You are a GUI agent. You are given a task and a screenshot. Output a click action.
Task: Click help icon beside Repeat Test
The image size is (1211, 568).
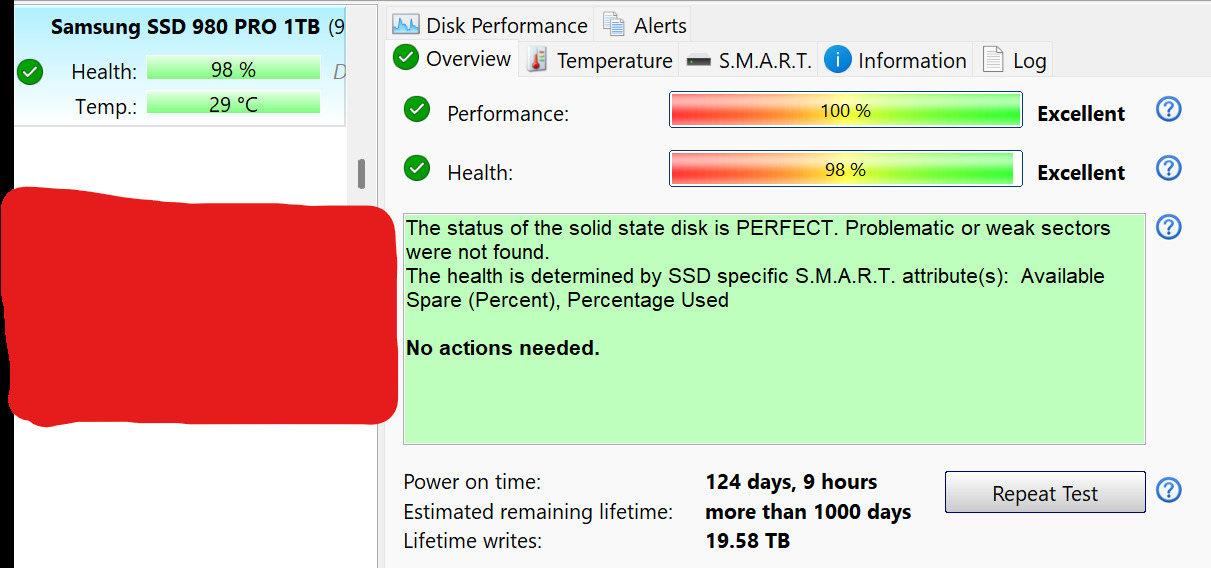[1168, 490]
